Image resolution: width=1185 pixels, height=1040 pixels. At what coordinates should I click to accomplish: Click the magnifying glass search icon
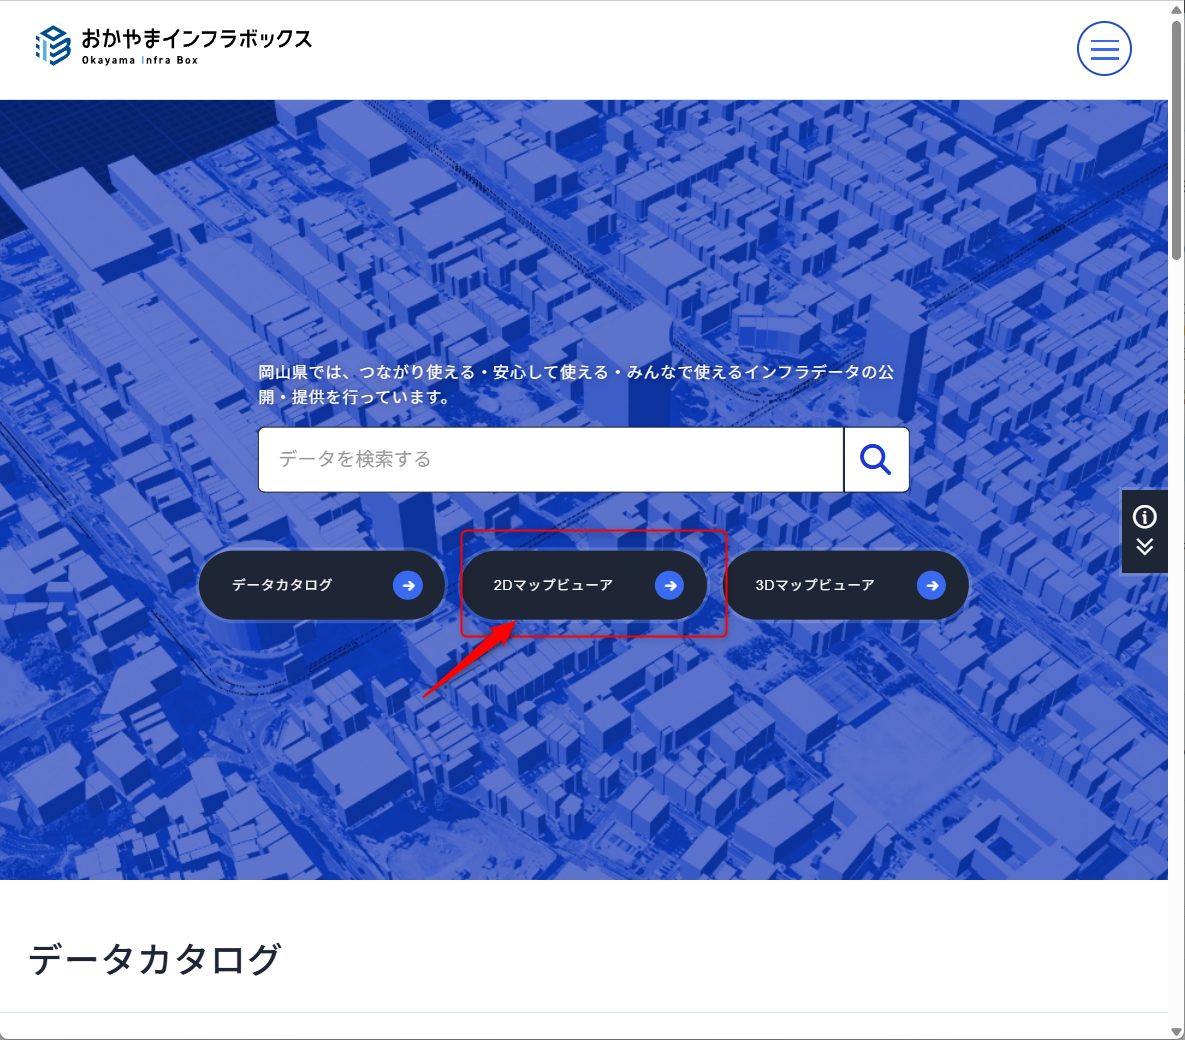coord(876,460)
